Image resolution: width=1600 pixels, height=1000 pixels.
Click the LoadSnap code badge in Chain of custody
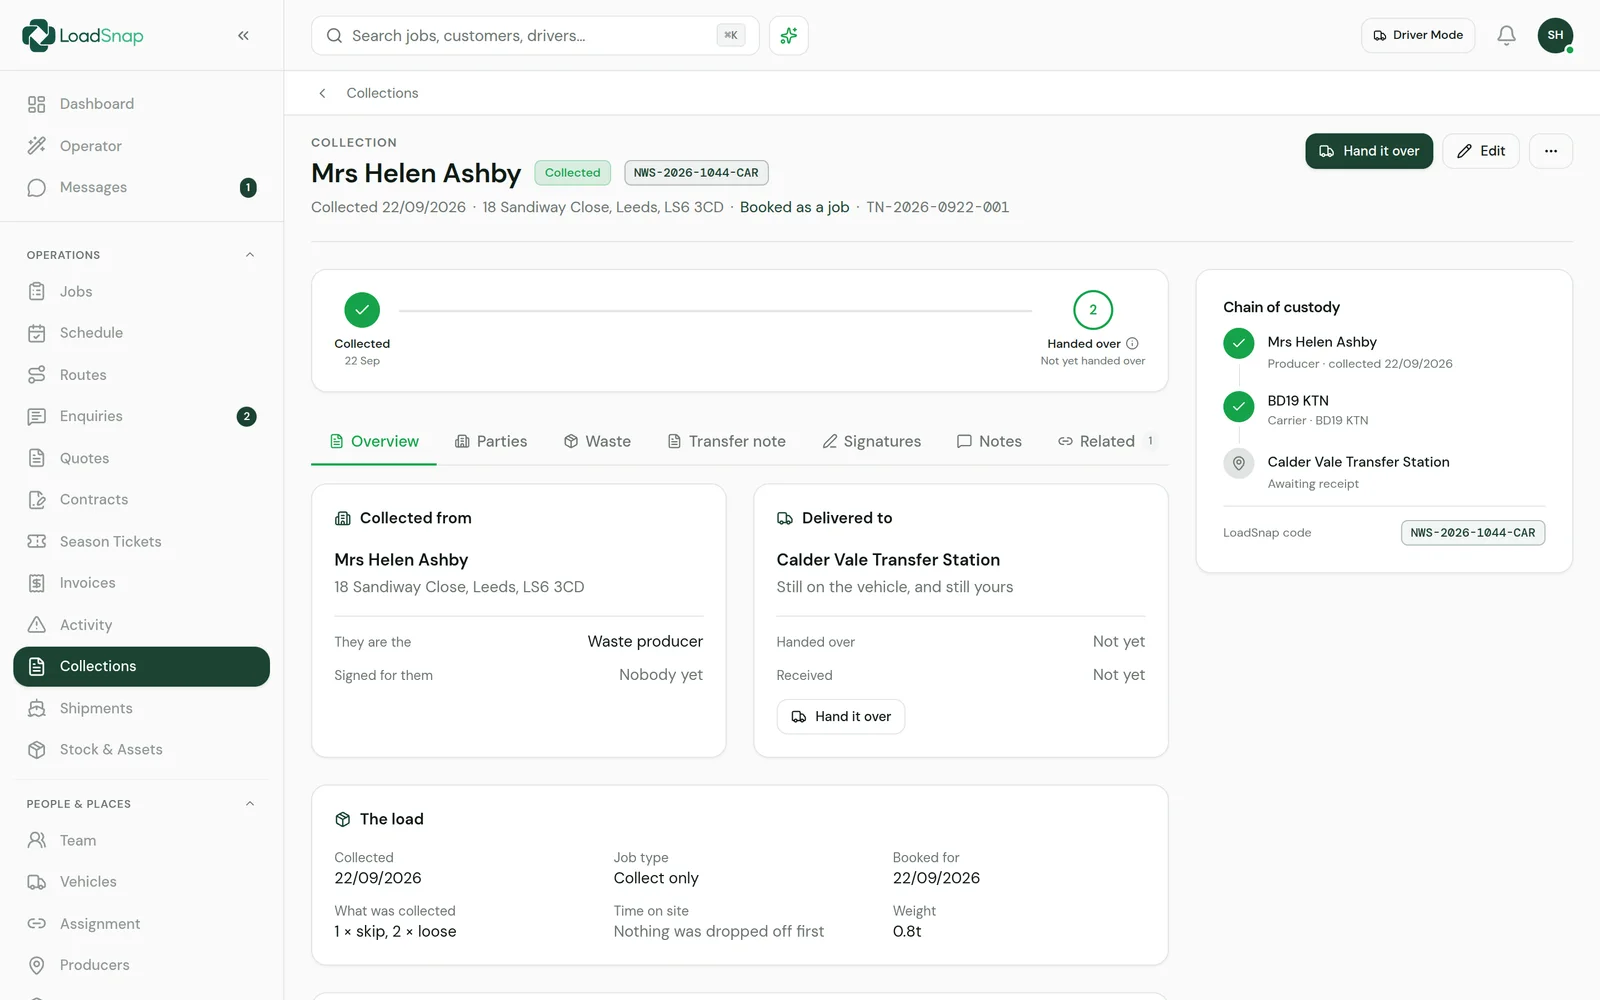pyautogui.click(x=1473, y=533)
